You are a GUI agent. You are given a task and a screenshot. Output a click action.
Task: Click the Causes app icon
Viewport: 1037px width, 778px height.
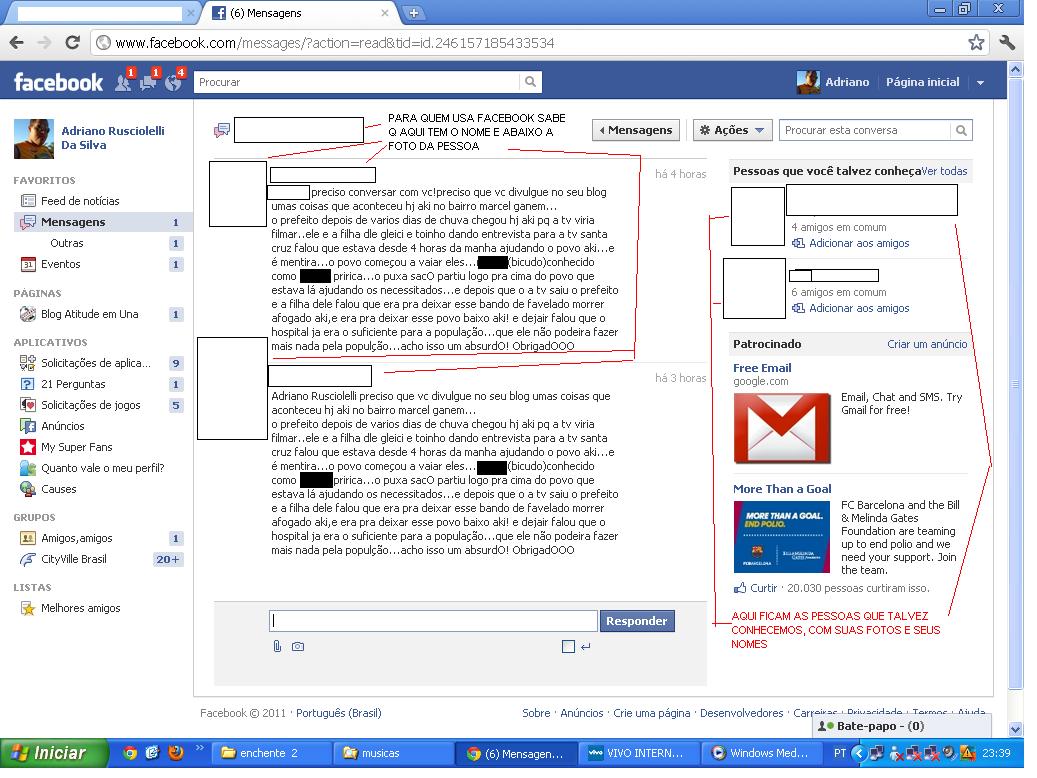(x=28, y=490)
